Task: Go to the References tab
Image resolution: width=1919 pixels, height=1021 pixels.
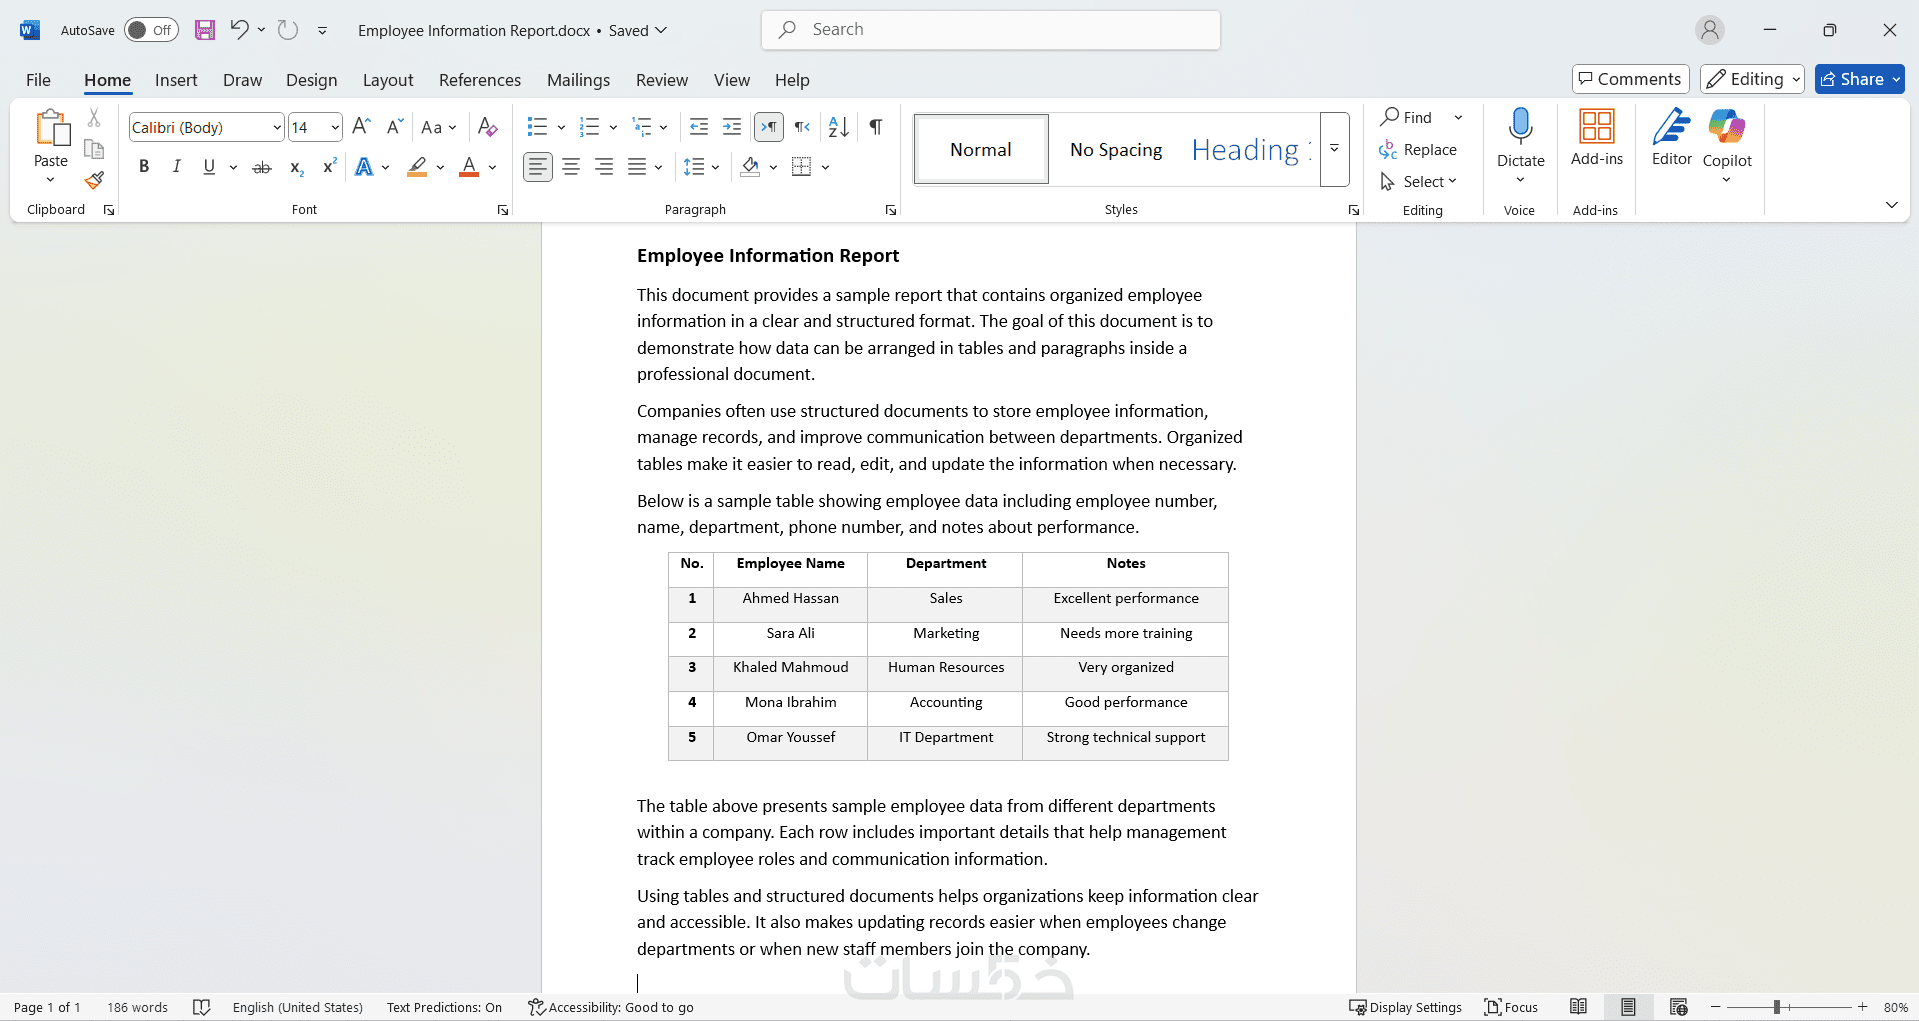Action: tap(480, 80)
